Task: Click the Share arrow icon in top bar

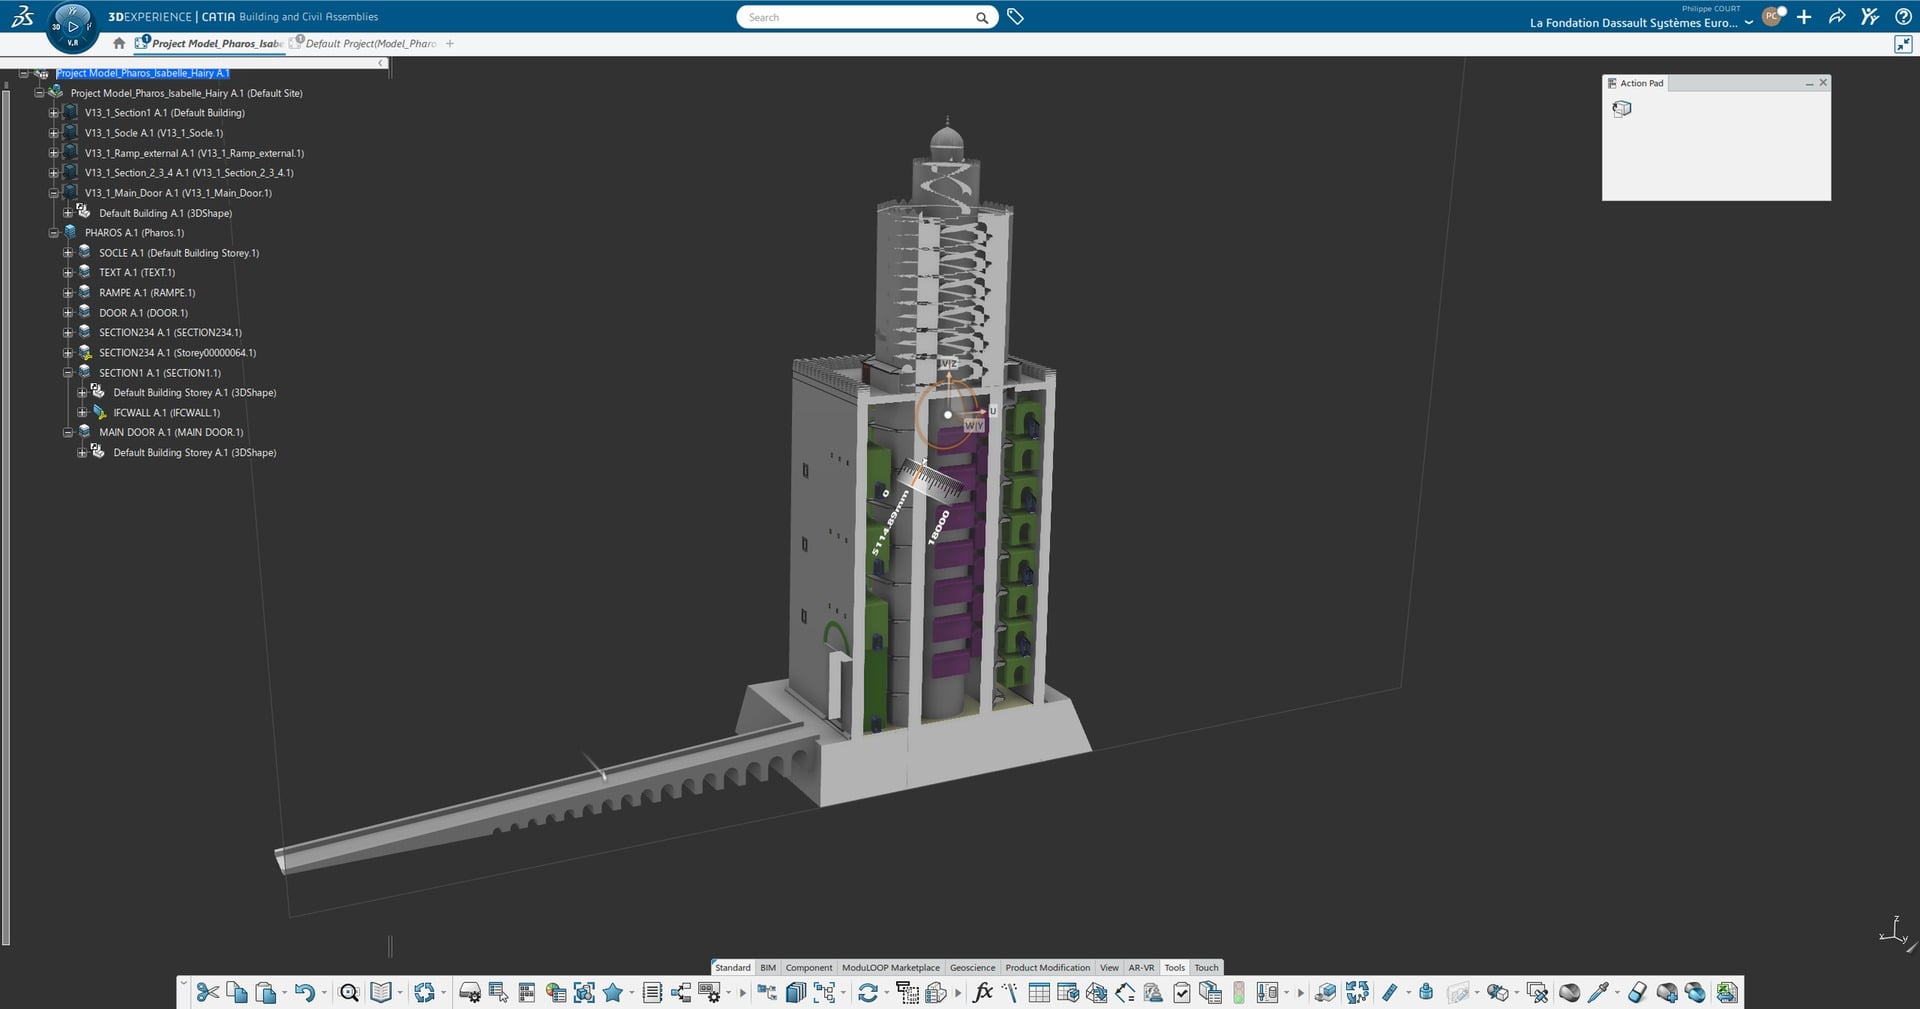Action: point(1837,17)
